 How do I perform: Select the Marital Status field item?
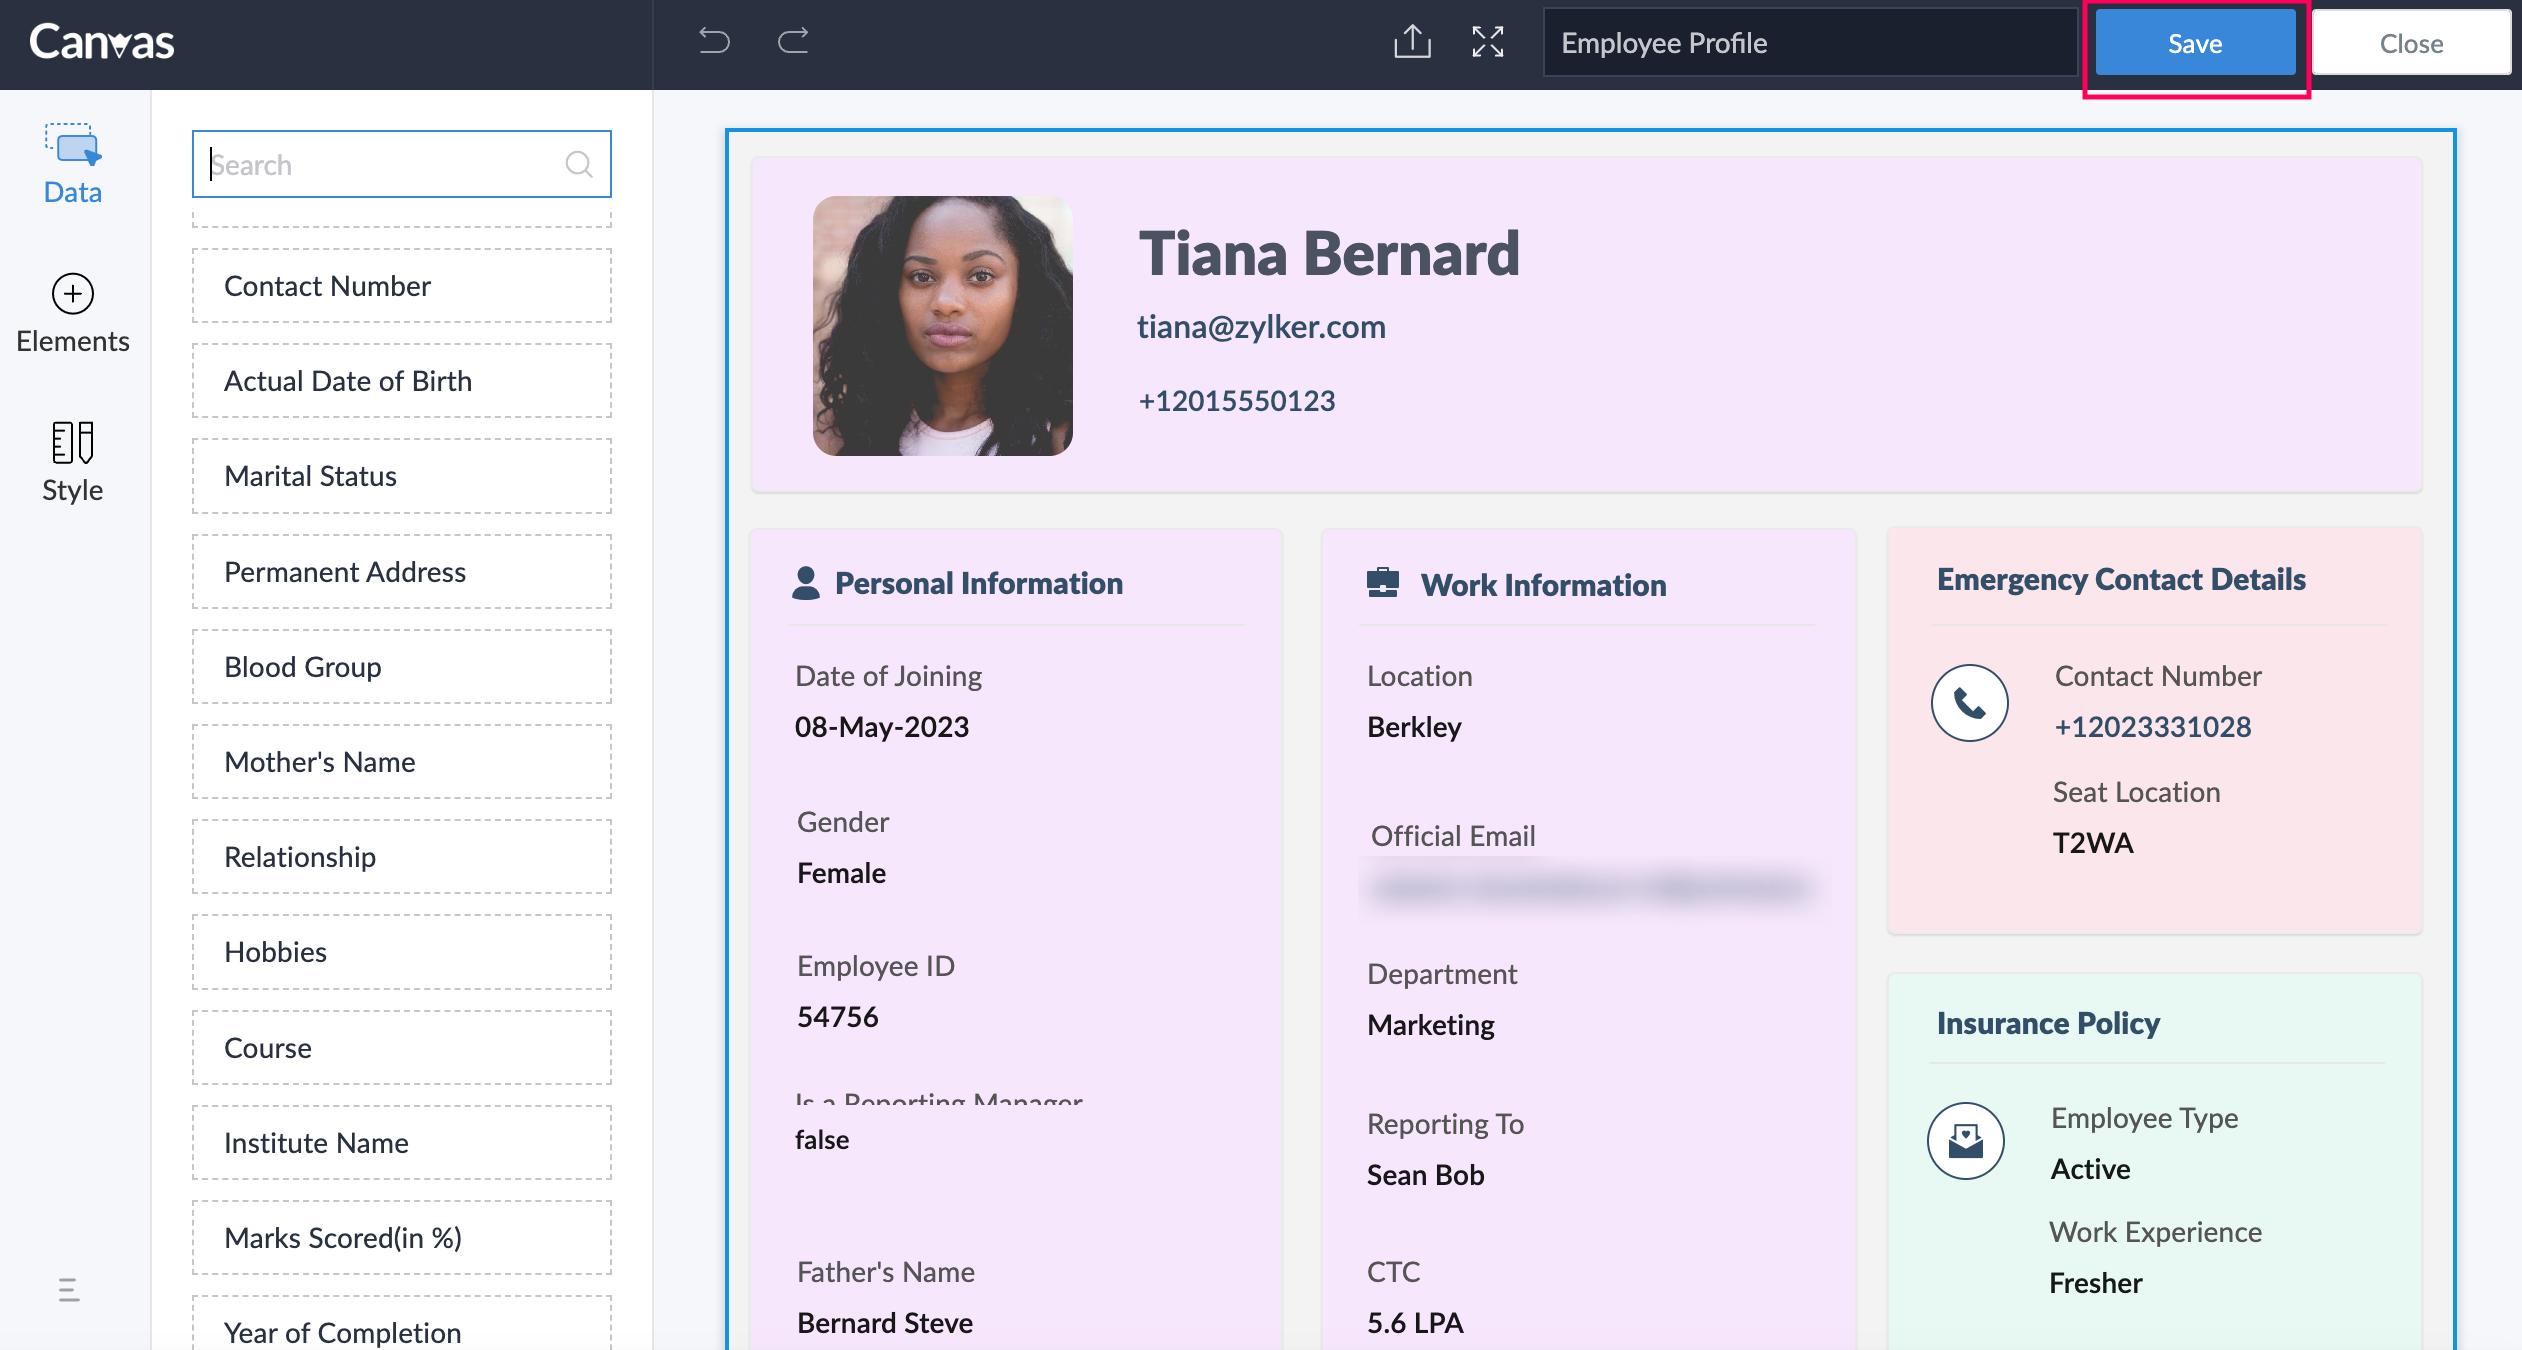pos(401,476)
